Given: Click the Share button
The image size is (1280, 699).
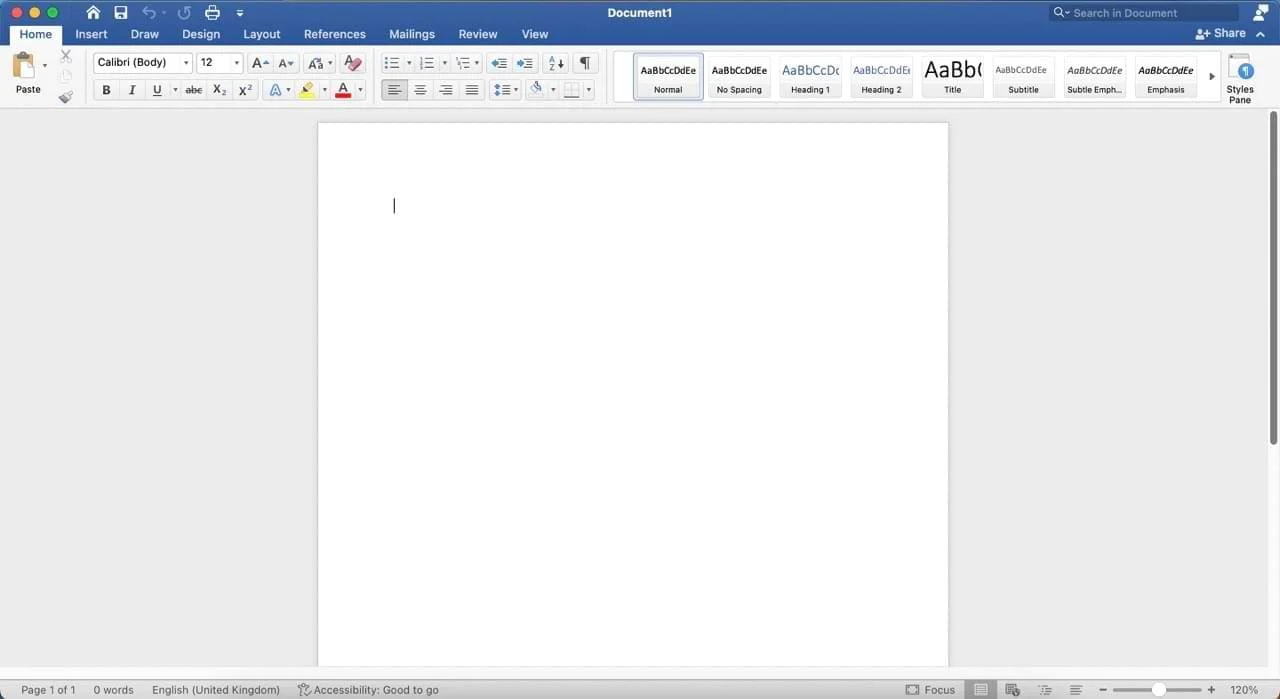Looking at the screenshot, I should (1221, 33).
